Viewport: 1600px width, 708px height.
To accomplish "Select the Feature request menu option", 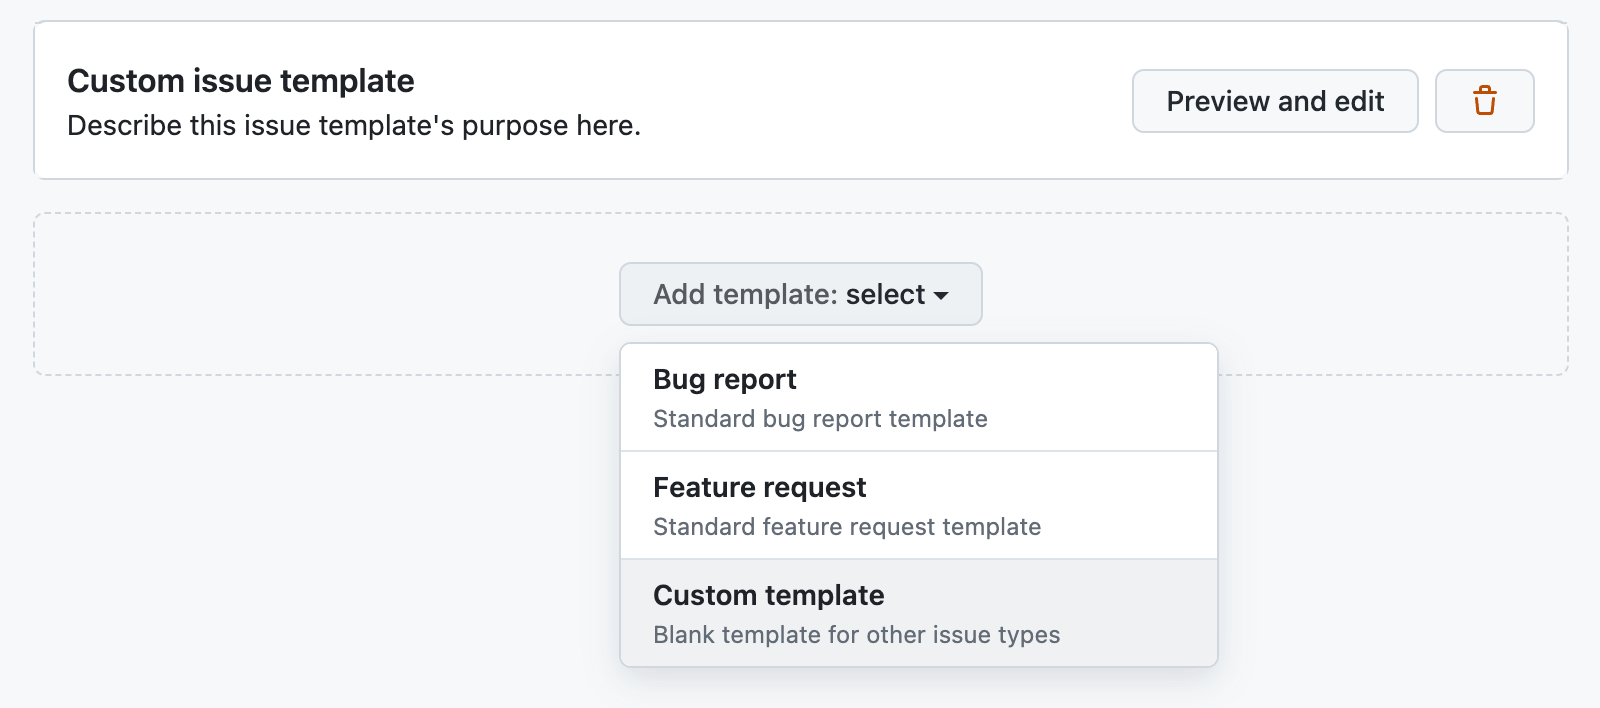I will [x=918, y=506].
